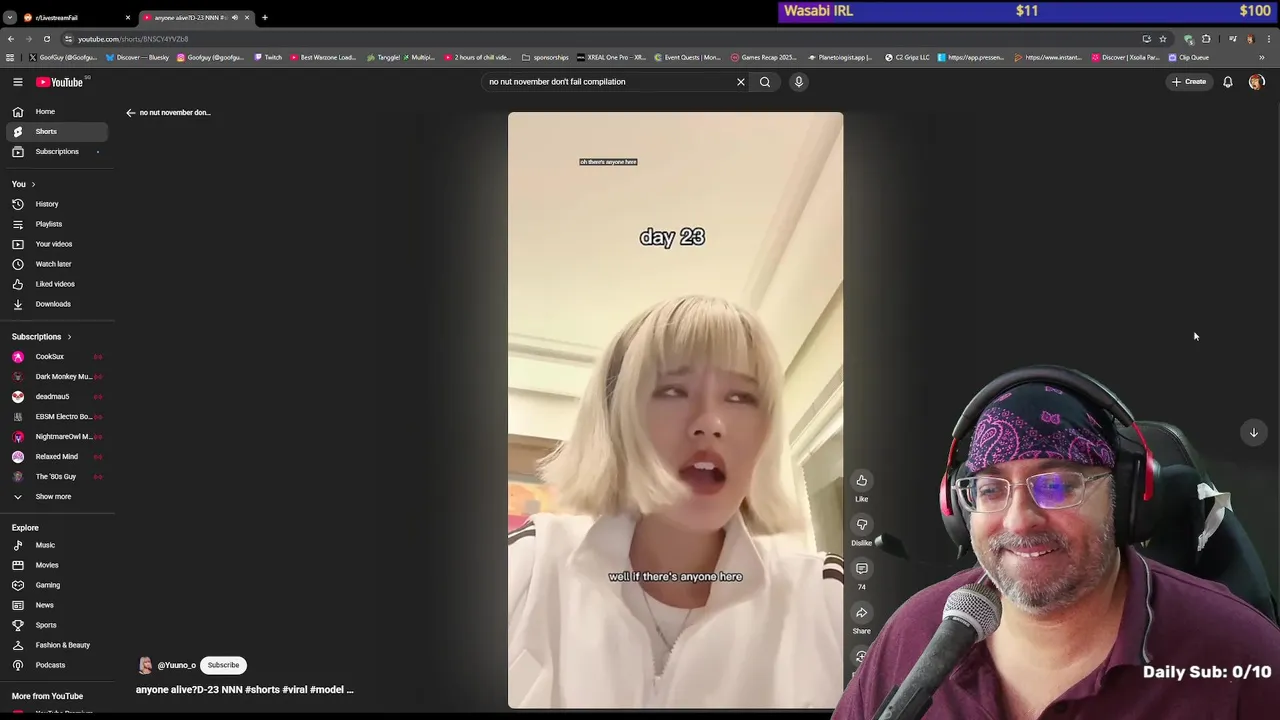The image size is (1280, 720).
Task: Like this Short
Action: [861, 481]
